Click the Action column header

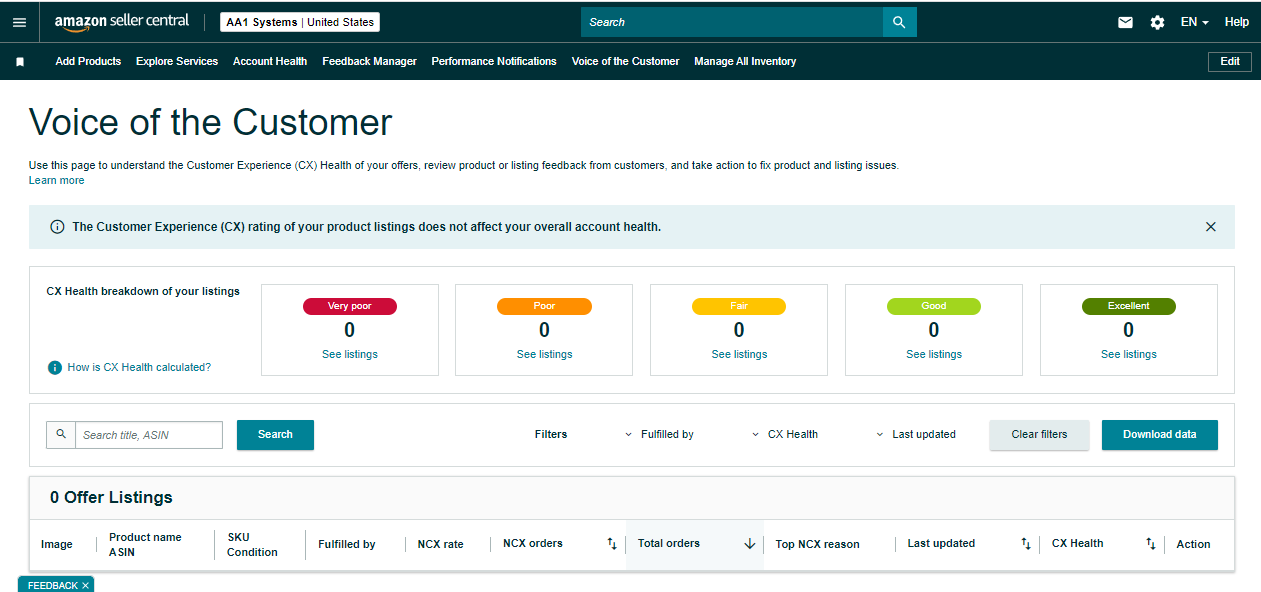(x=1193, y=545)
